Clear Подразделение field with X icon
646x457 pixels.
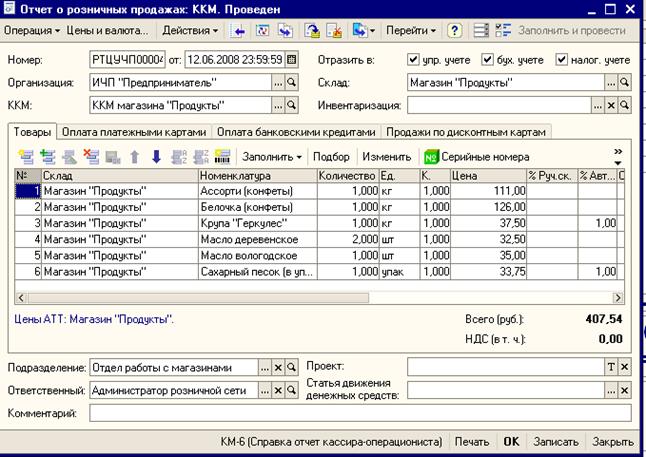pos(278,367)
